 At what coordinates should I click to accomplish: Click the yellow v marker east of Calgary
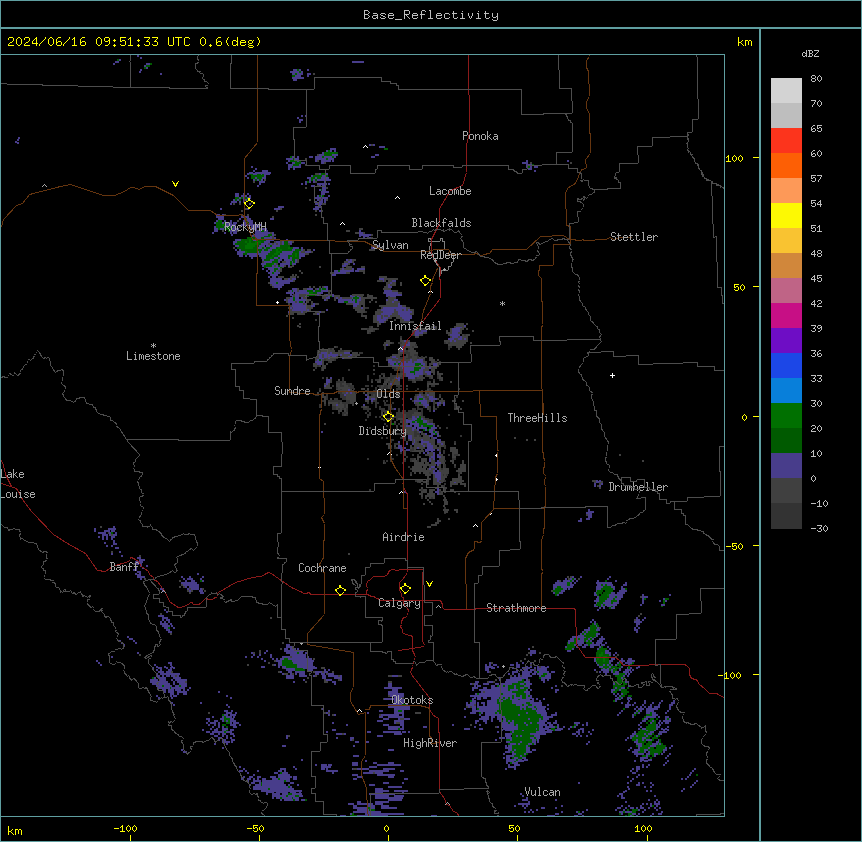[429, 584]
